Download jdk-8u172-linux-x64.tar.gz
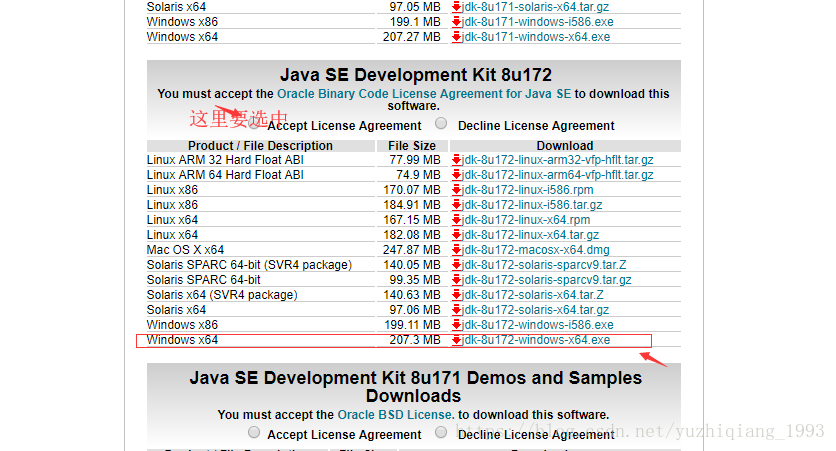 tap(530, 235)
